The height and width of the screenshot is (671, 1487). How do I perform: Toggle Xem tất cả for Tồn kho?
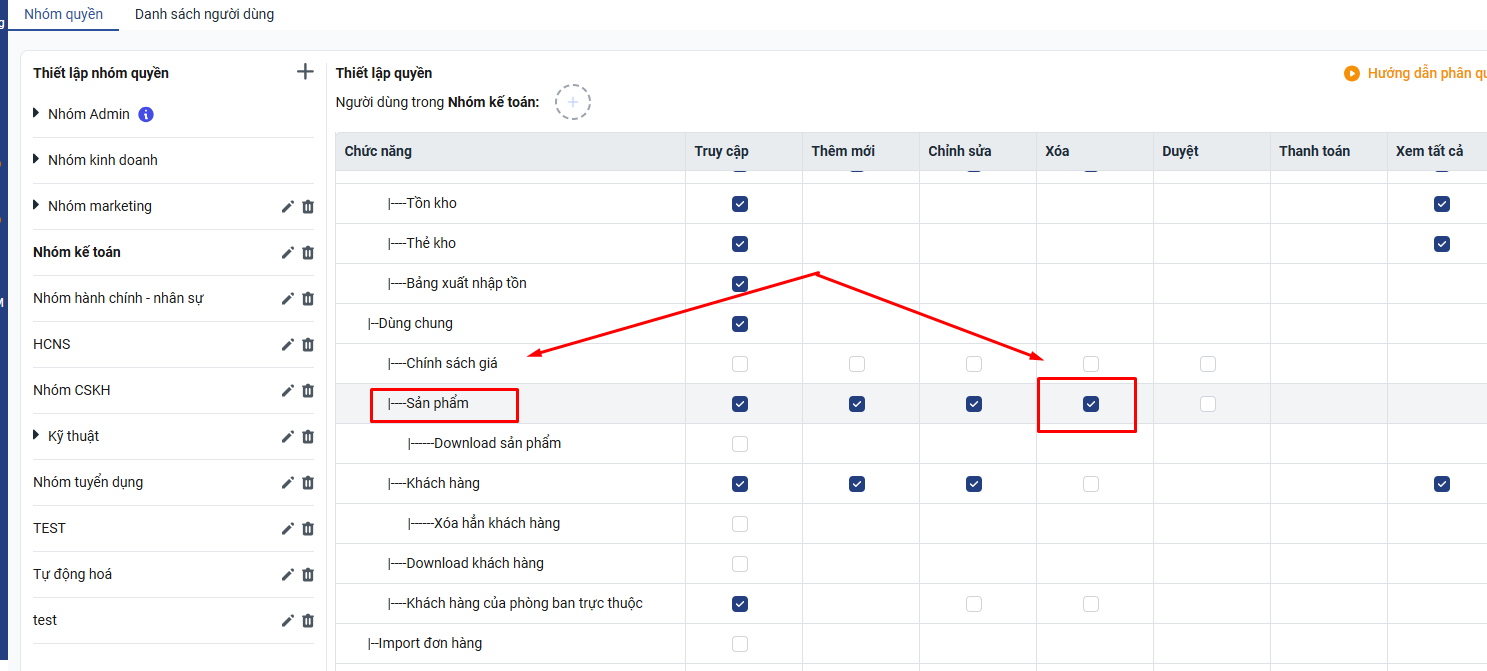1441,204
